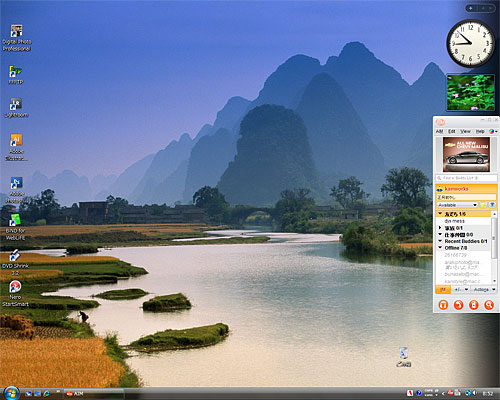Click the AIM taskbar button

(93, 394)
